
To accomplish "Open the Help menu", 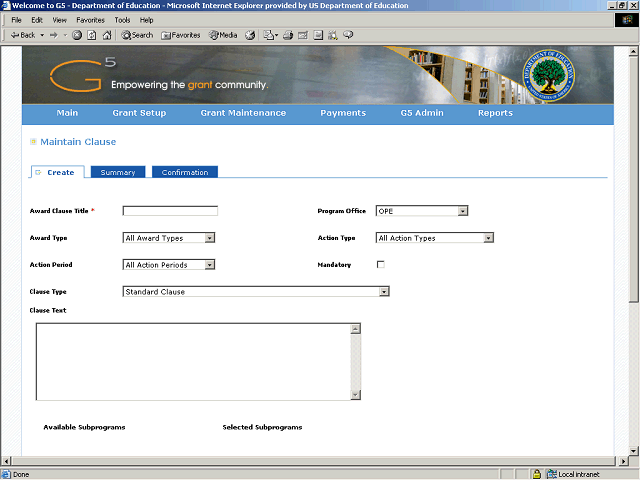I will tap(147, 20).
